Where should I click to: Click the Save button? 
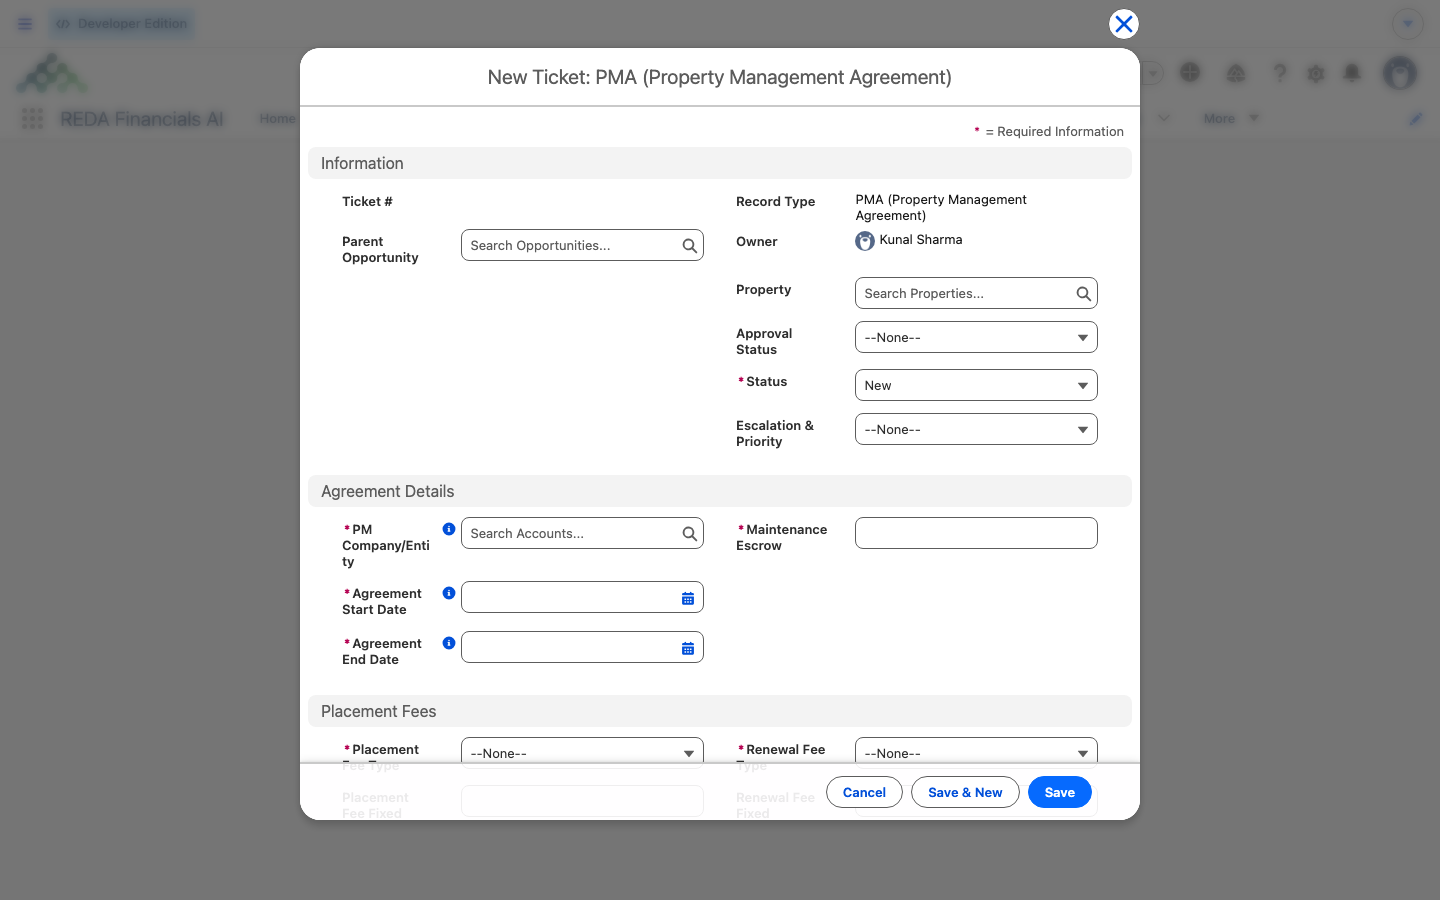pyautogui.click(x=1060, y=792)
